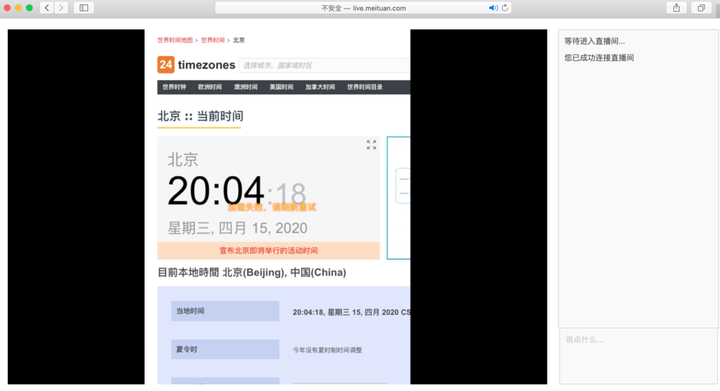Toggle the Safari sidebar button
Viewport: 720px width, 391px height.
point(84,8)
